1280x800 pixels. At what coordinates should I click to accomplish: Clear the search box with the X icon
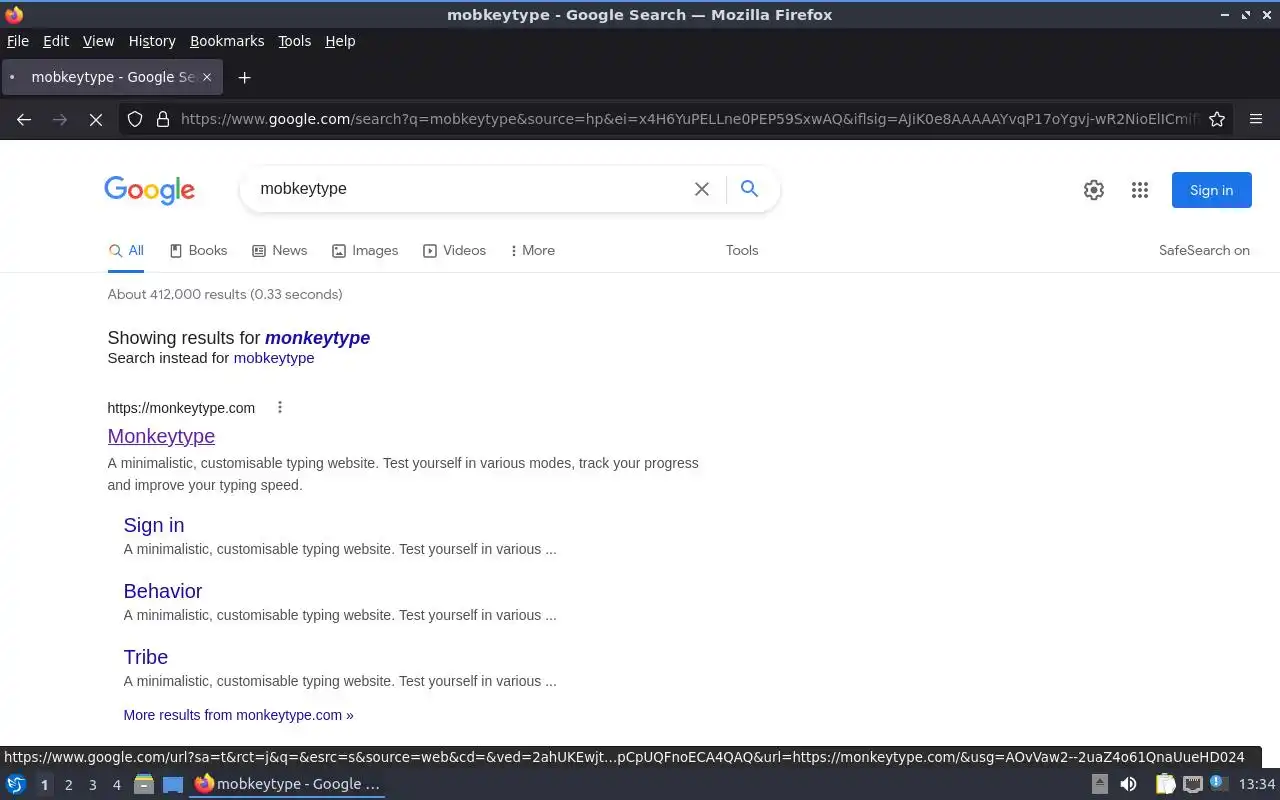coord(702,189)
